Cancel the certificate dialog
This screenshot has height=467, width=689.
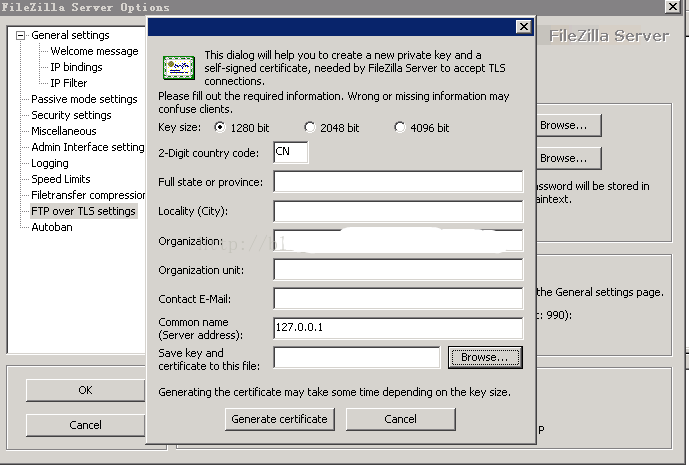[400, 419]
